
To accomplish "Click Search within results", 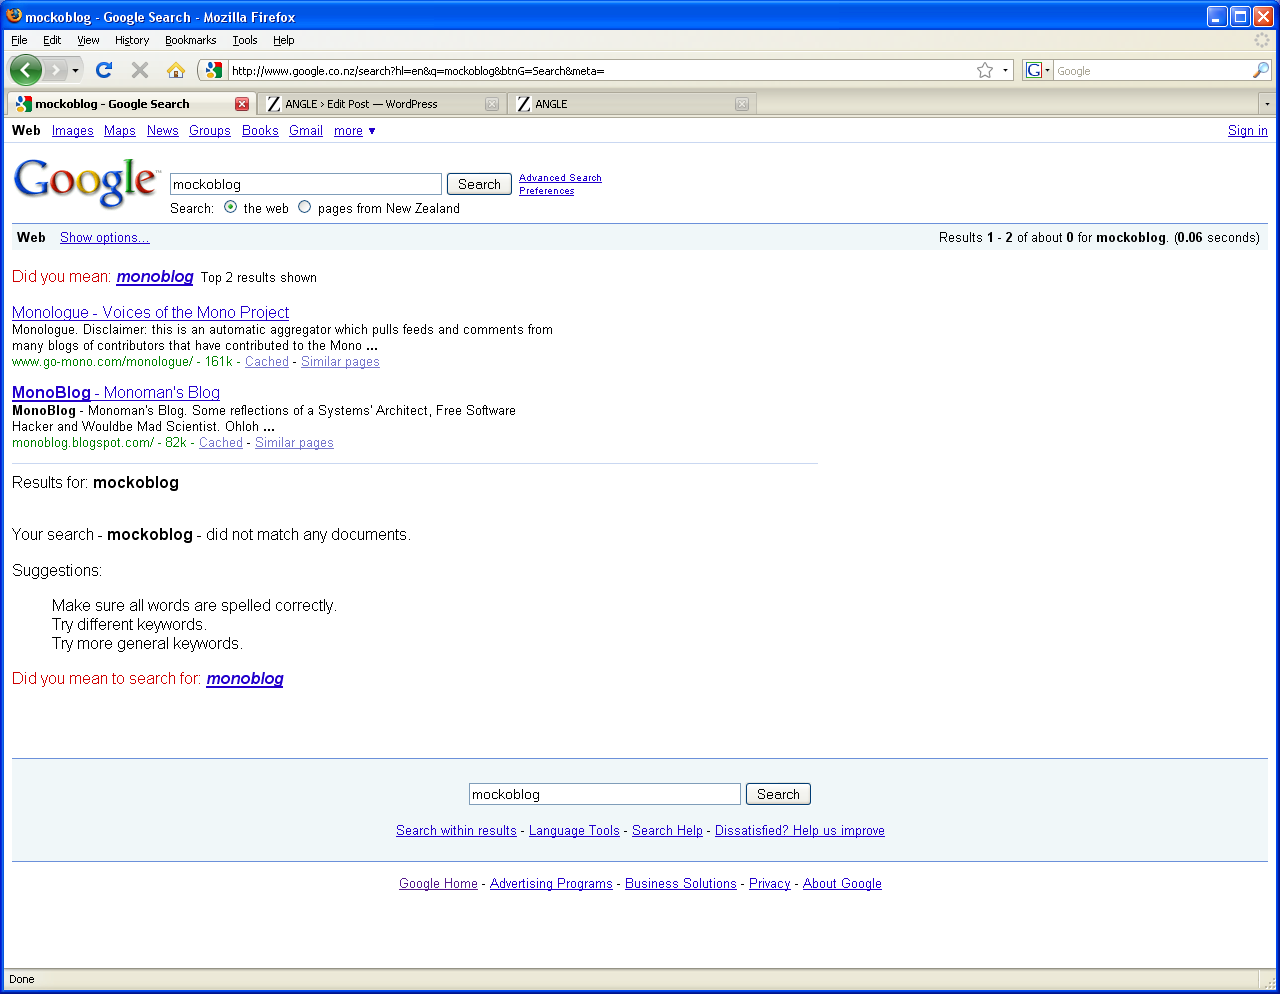I will pyautogui.click(x=456, y=831).
